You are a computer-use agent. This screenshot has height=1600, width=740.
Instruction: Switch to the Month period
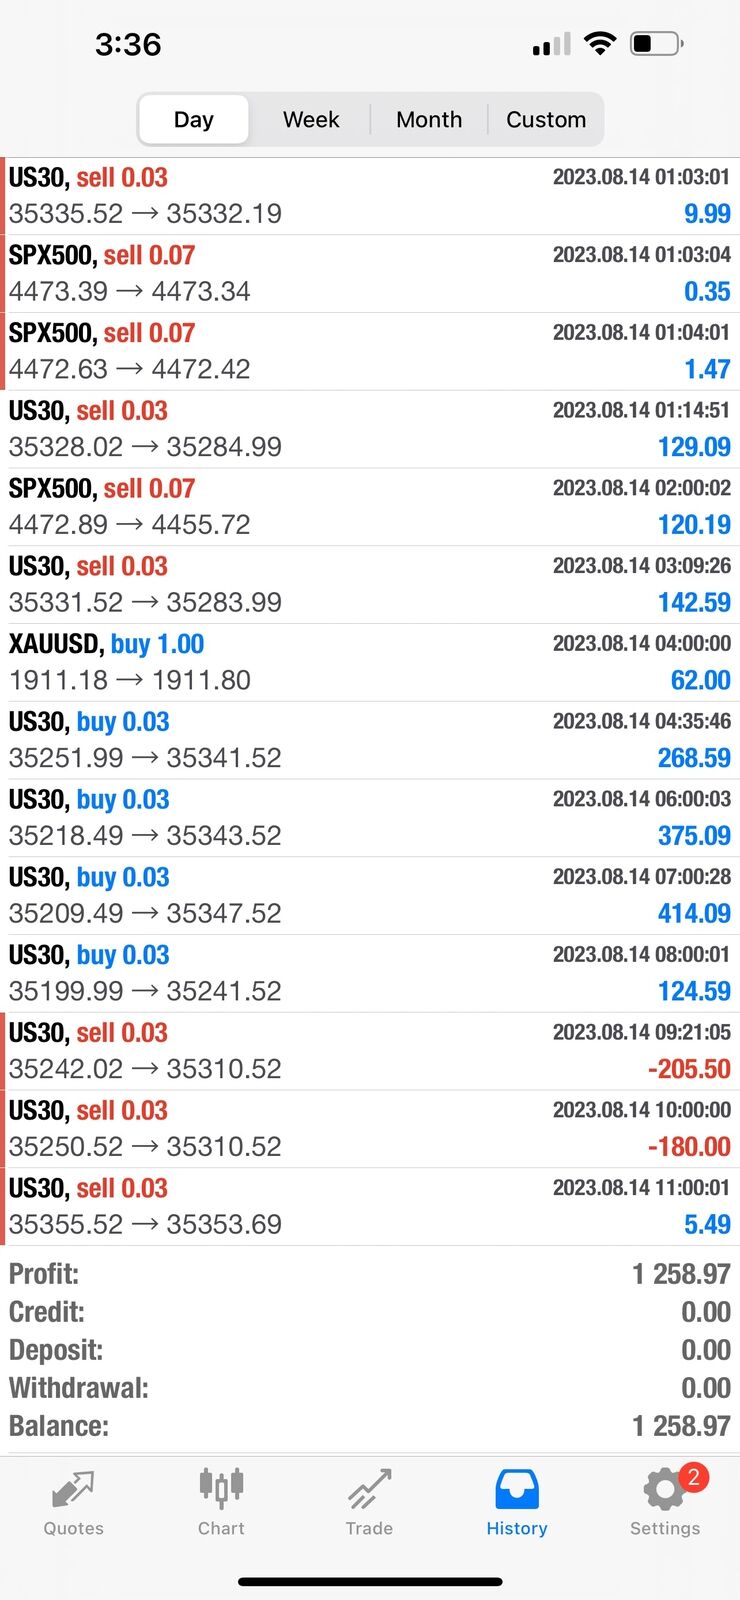click(x=429, y=120)
